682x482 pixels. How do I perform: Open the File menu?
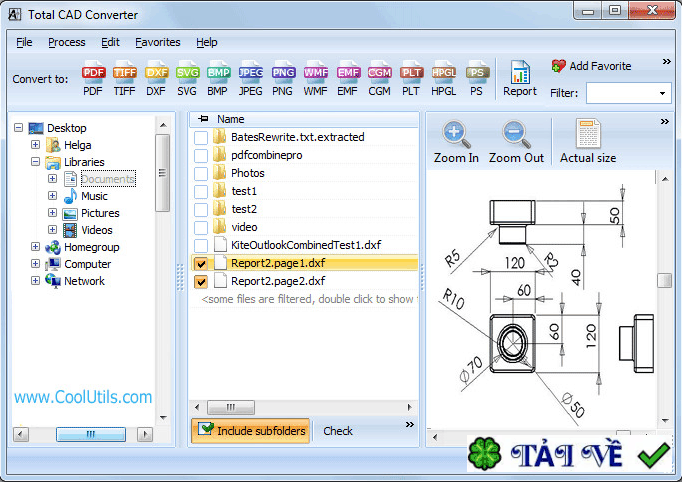click(24, 42)
